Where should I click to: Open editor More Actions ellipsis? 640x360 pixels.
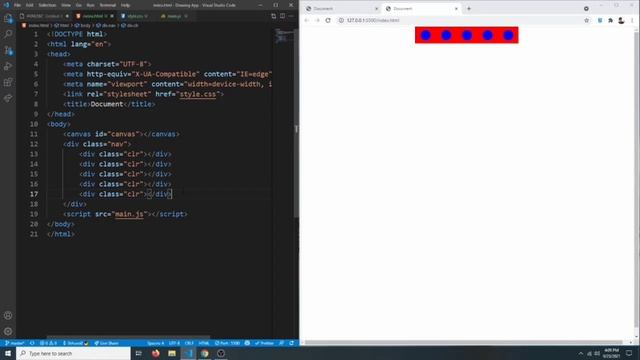[291, 16]
